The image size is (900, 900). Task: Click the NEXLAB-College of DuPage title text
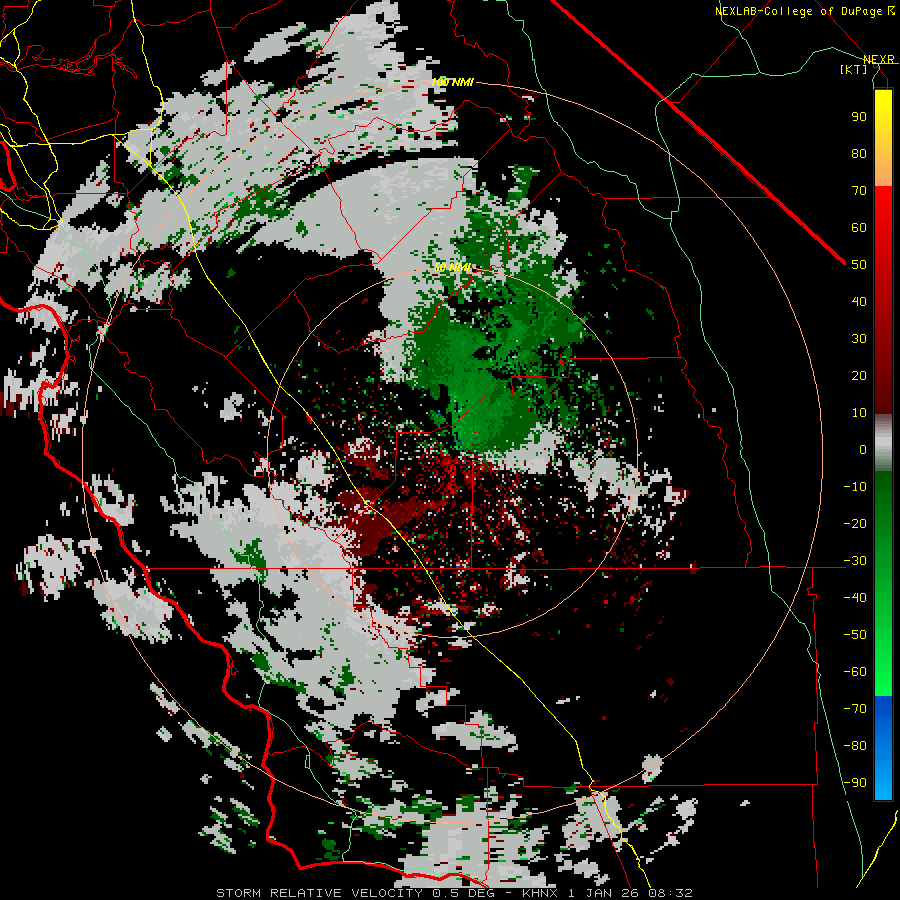[798, 11]
